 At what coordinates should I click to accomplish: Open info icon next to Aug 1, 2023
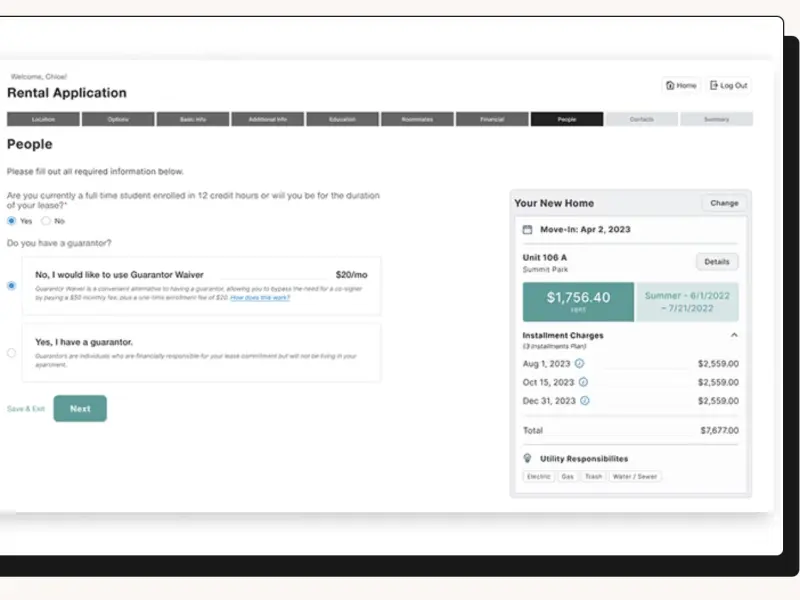click(x=580, y=364)
